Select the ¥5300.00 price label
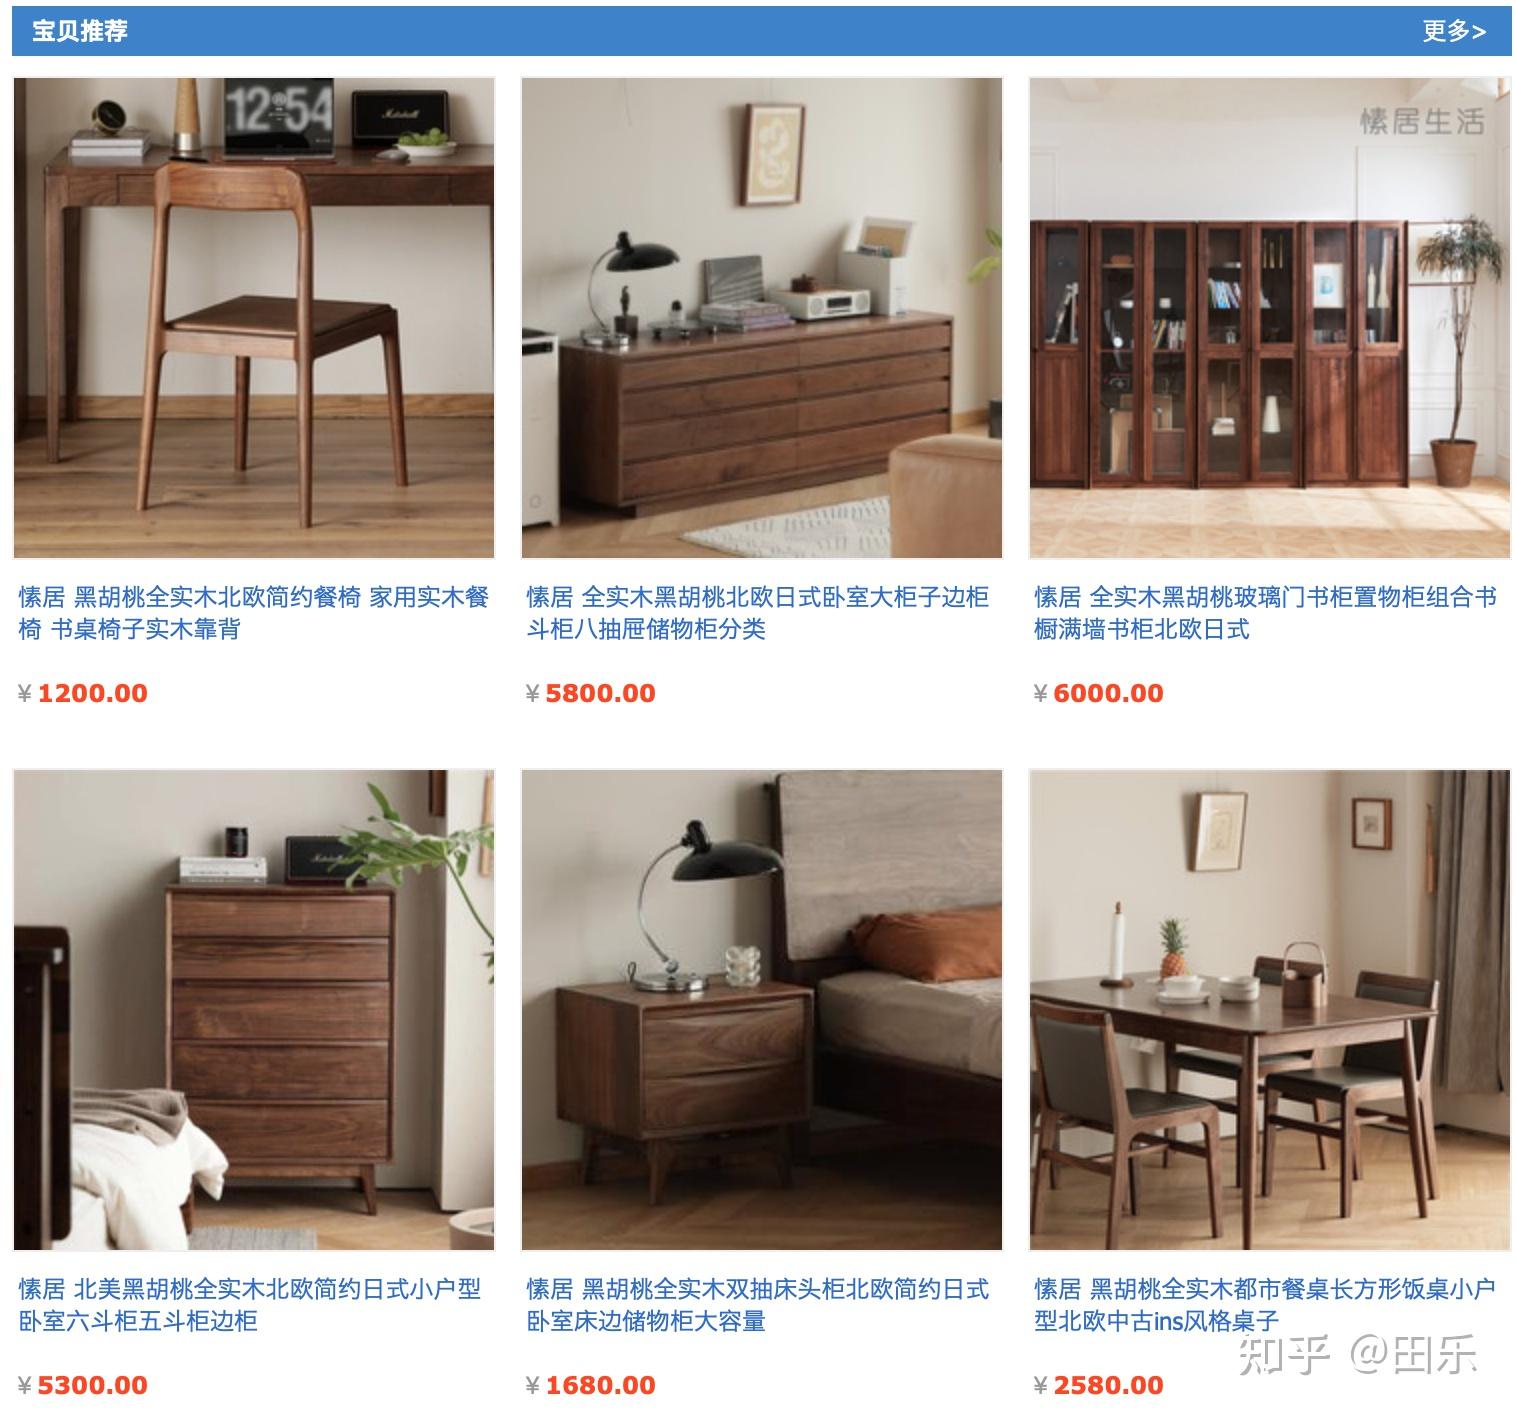Viewport: 1516px width, 1418px height. tap(83, 1385)
